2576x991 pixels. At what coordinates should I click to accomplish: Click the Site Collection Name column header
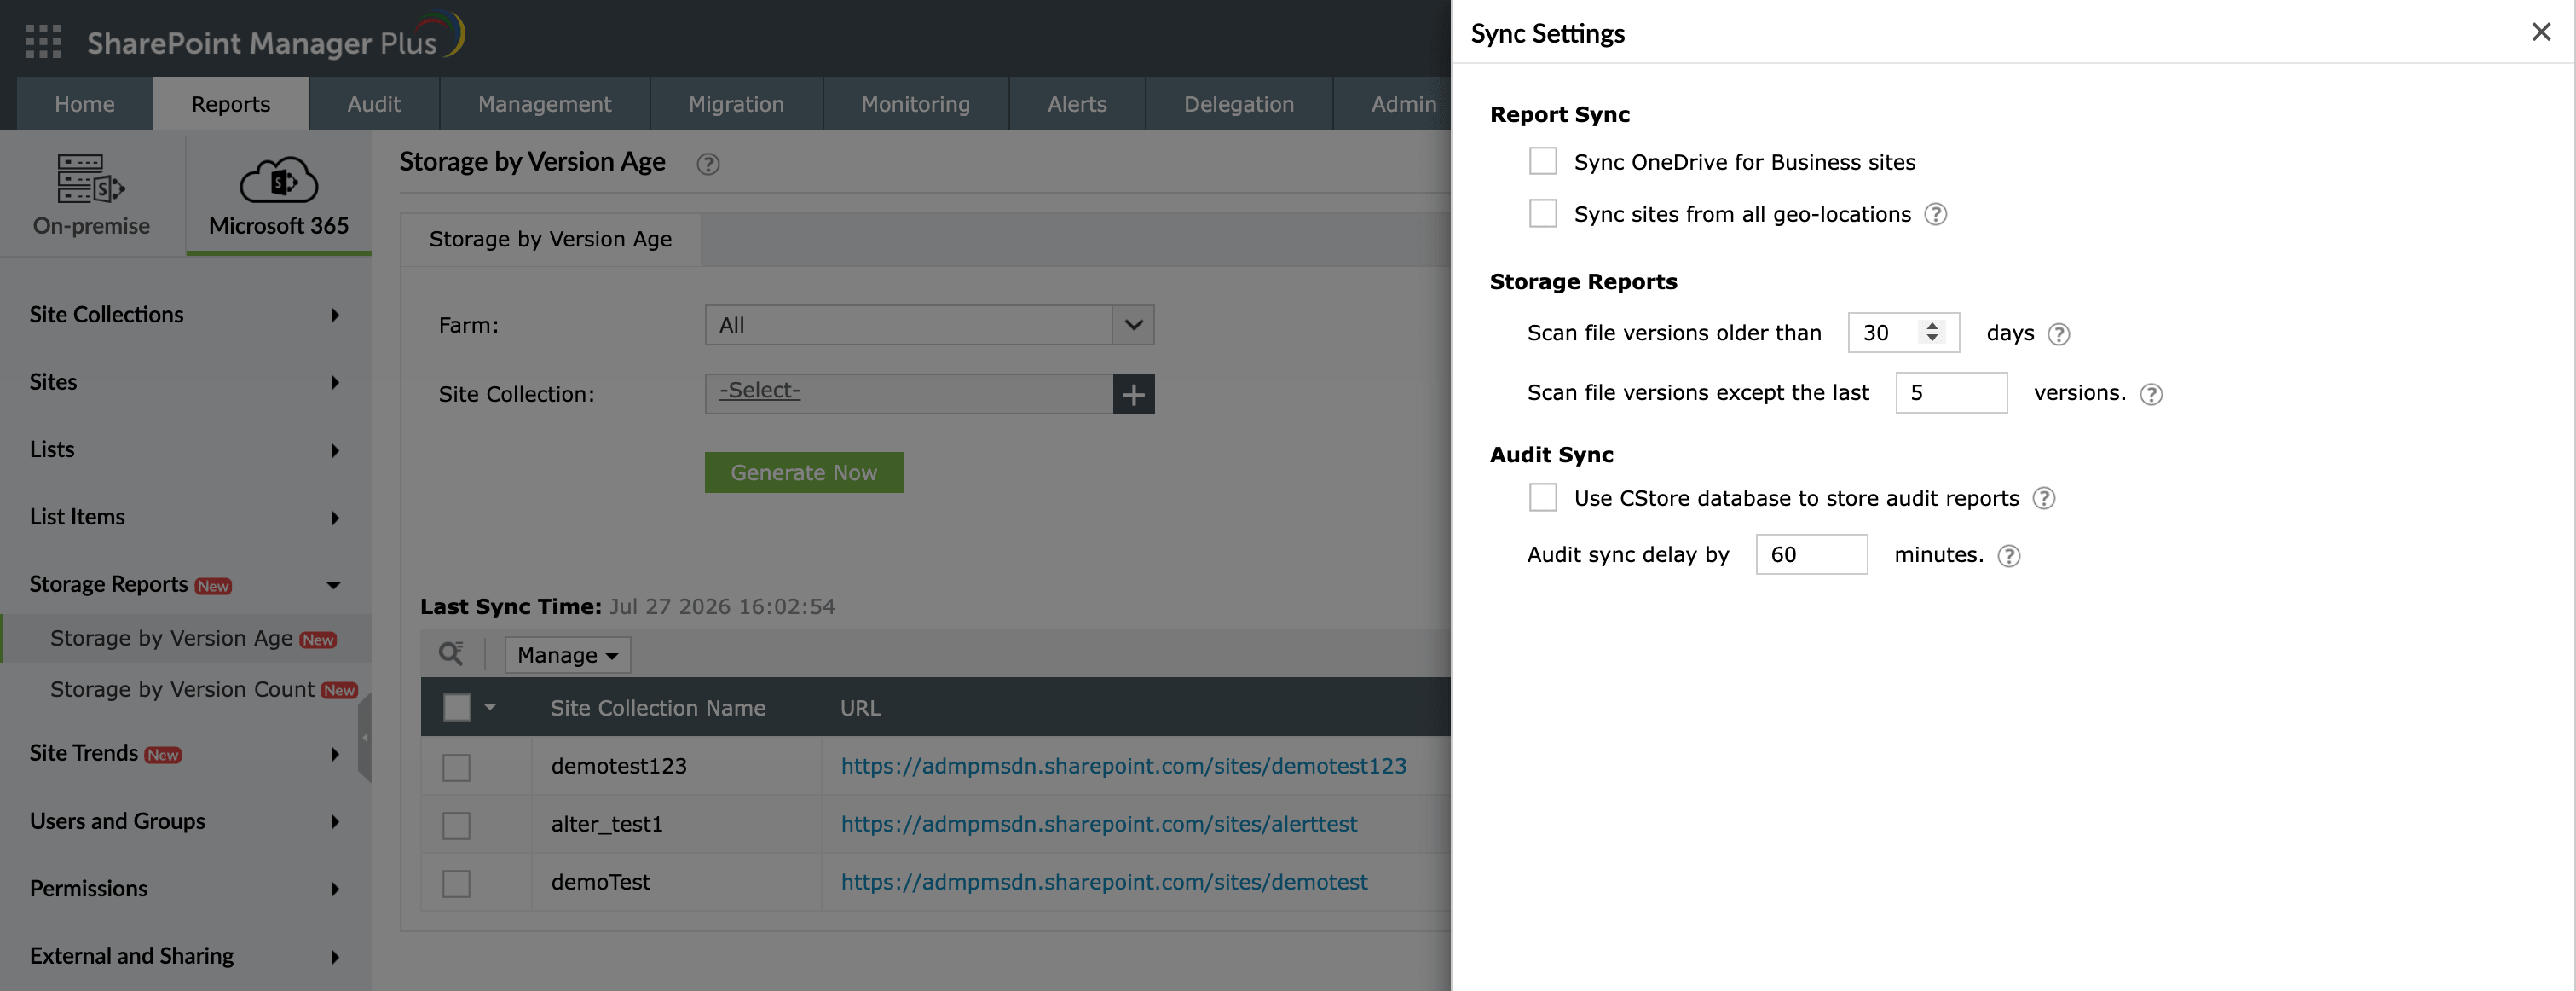point(658,708)
